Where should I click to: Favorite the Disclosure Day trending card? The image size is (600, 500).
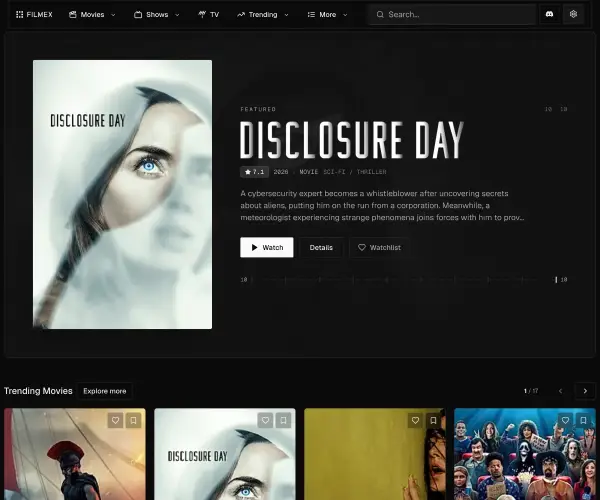265,420
